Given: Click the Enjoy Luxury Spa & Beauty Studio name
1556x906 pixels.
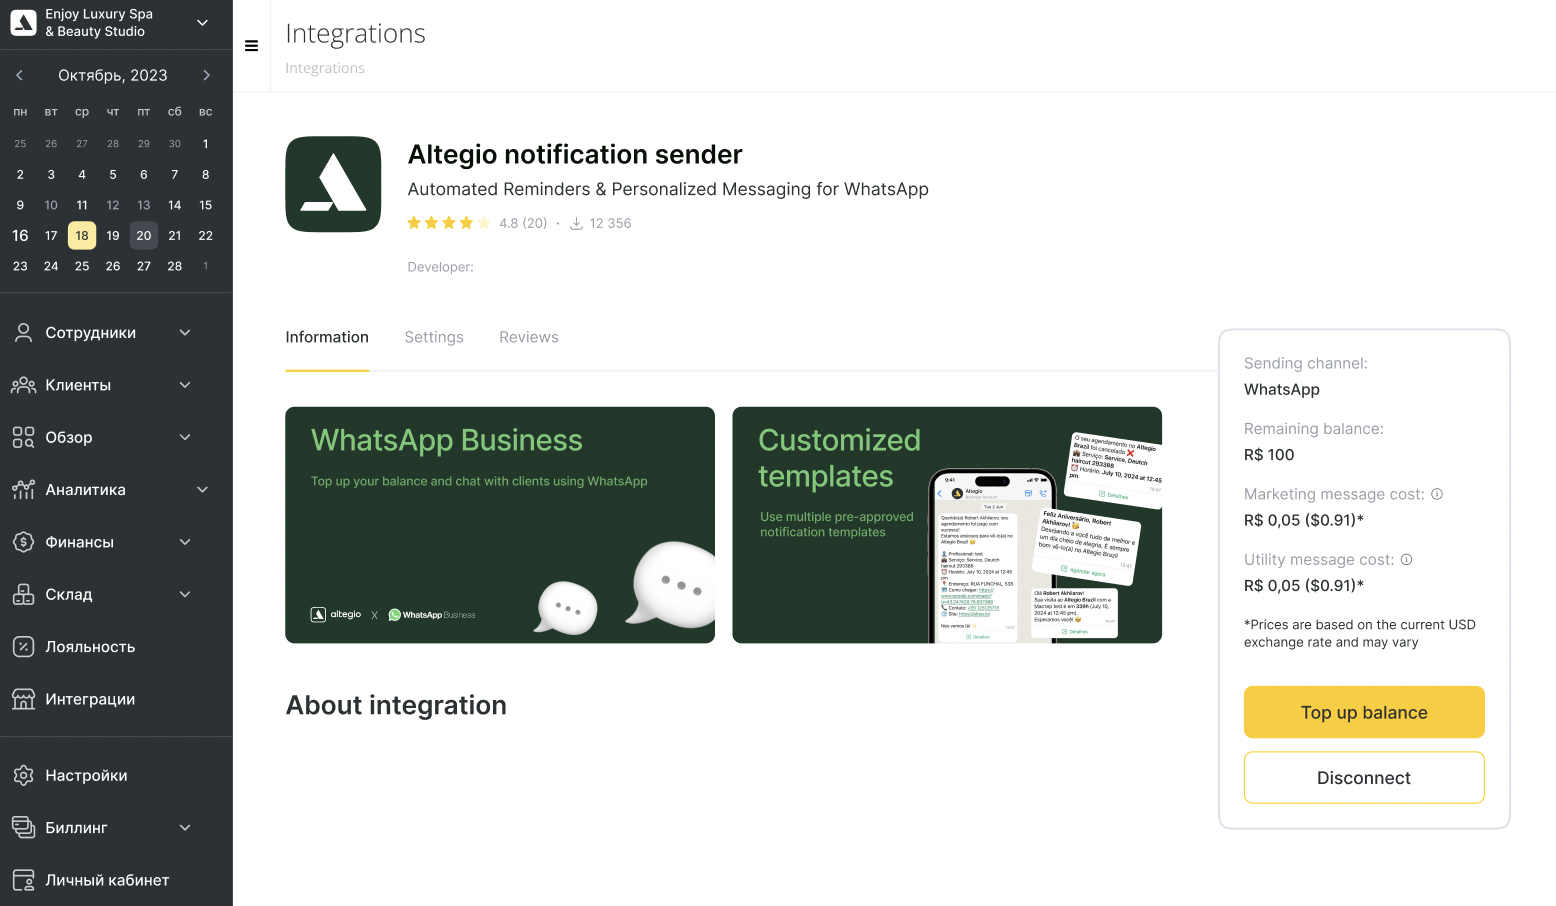Looking at the screenshot, I should [99, 23].
